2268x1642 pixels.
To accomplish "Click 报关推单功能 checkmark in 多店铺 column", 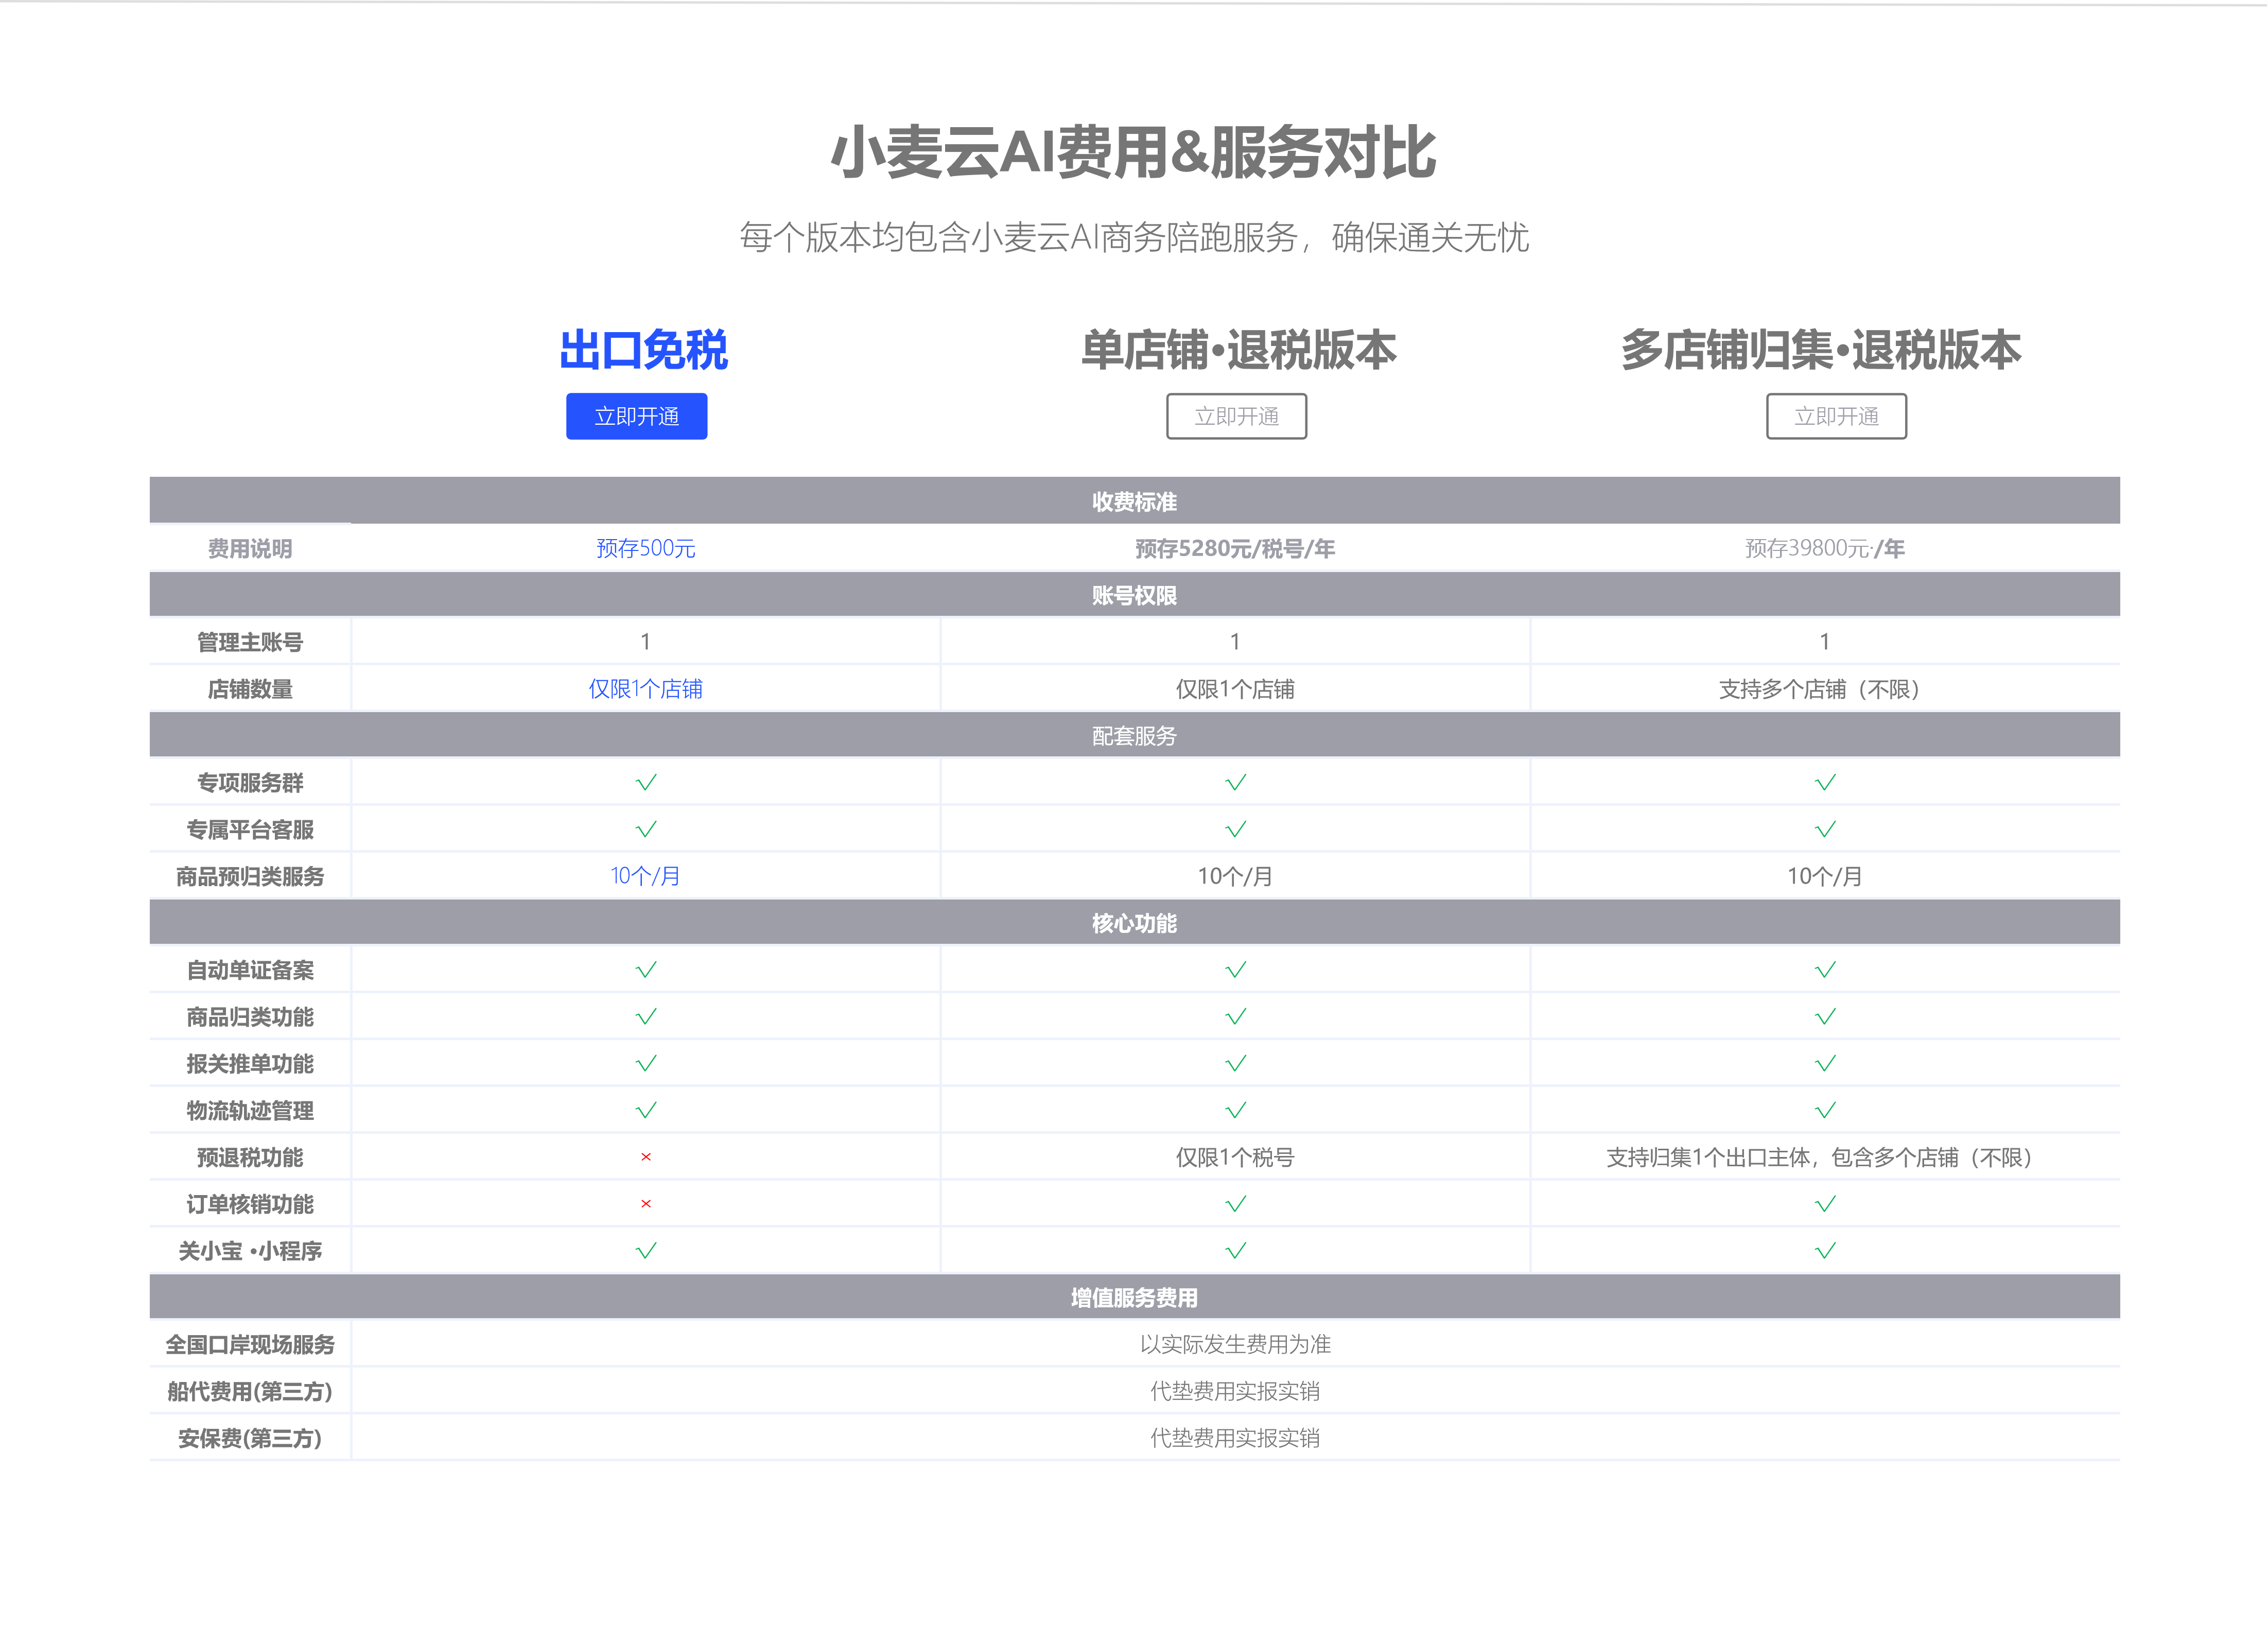I will tap(1825, 1063).
